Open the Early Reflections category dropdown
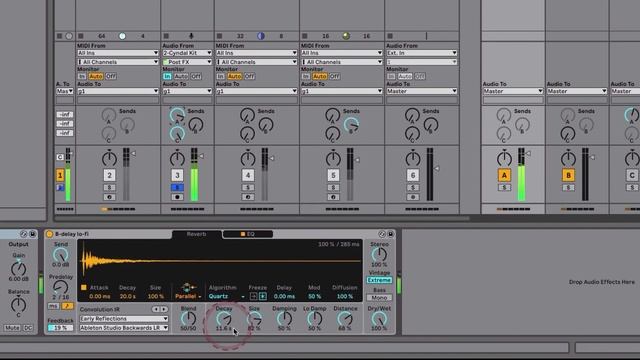Image resolution: width=640 pixels, height=360 pixels. [124, 318]
